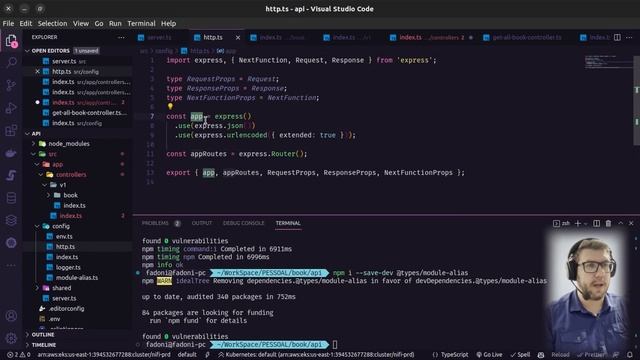The image size is (640, 360).
Task: Split the editor to the right
Action: (617, 37)
